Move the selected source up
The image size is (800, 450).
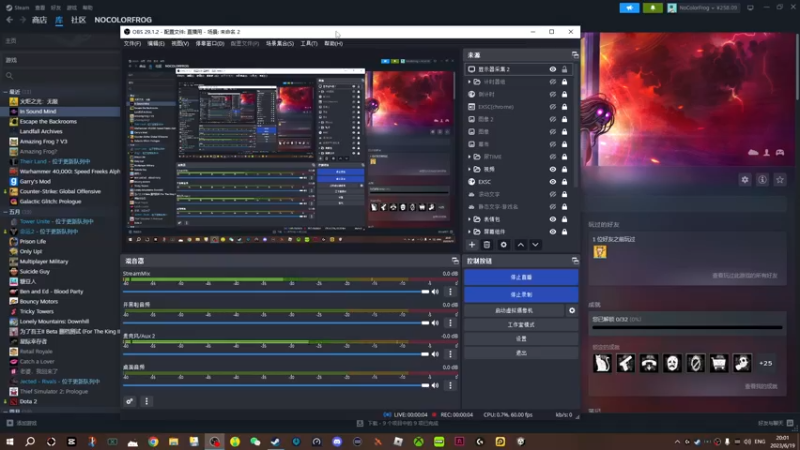tap(520, 245)
